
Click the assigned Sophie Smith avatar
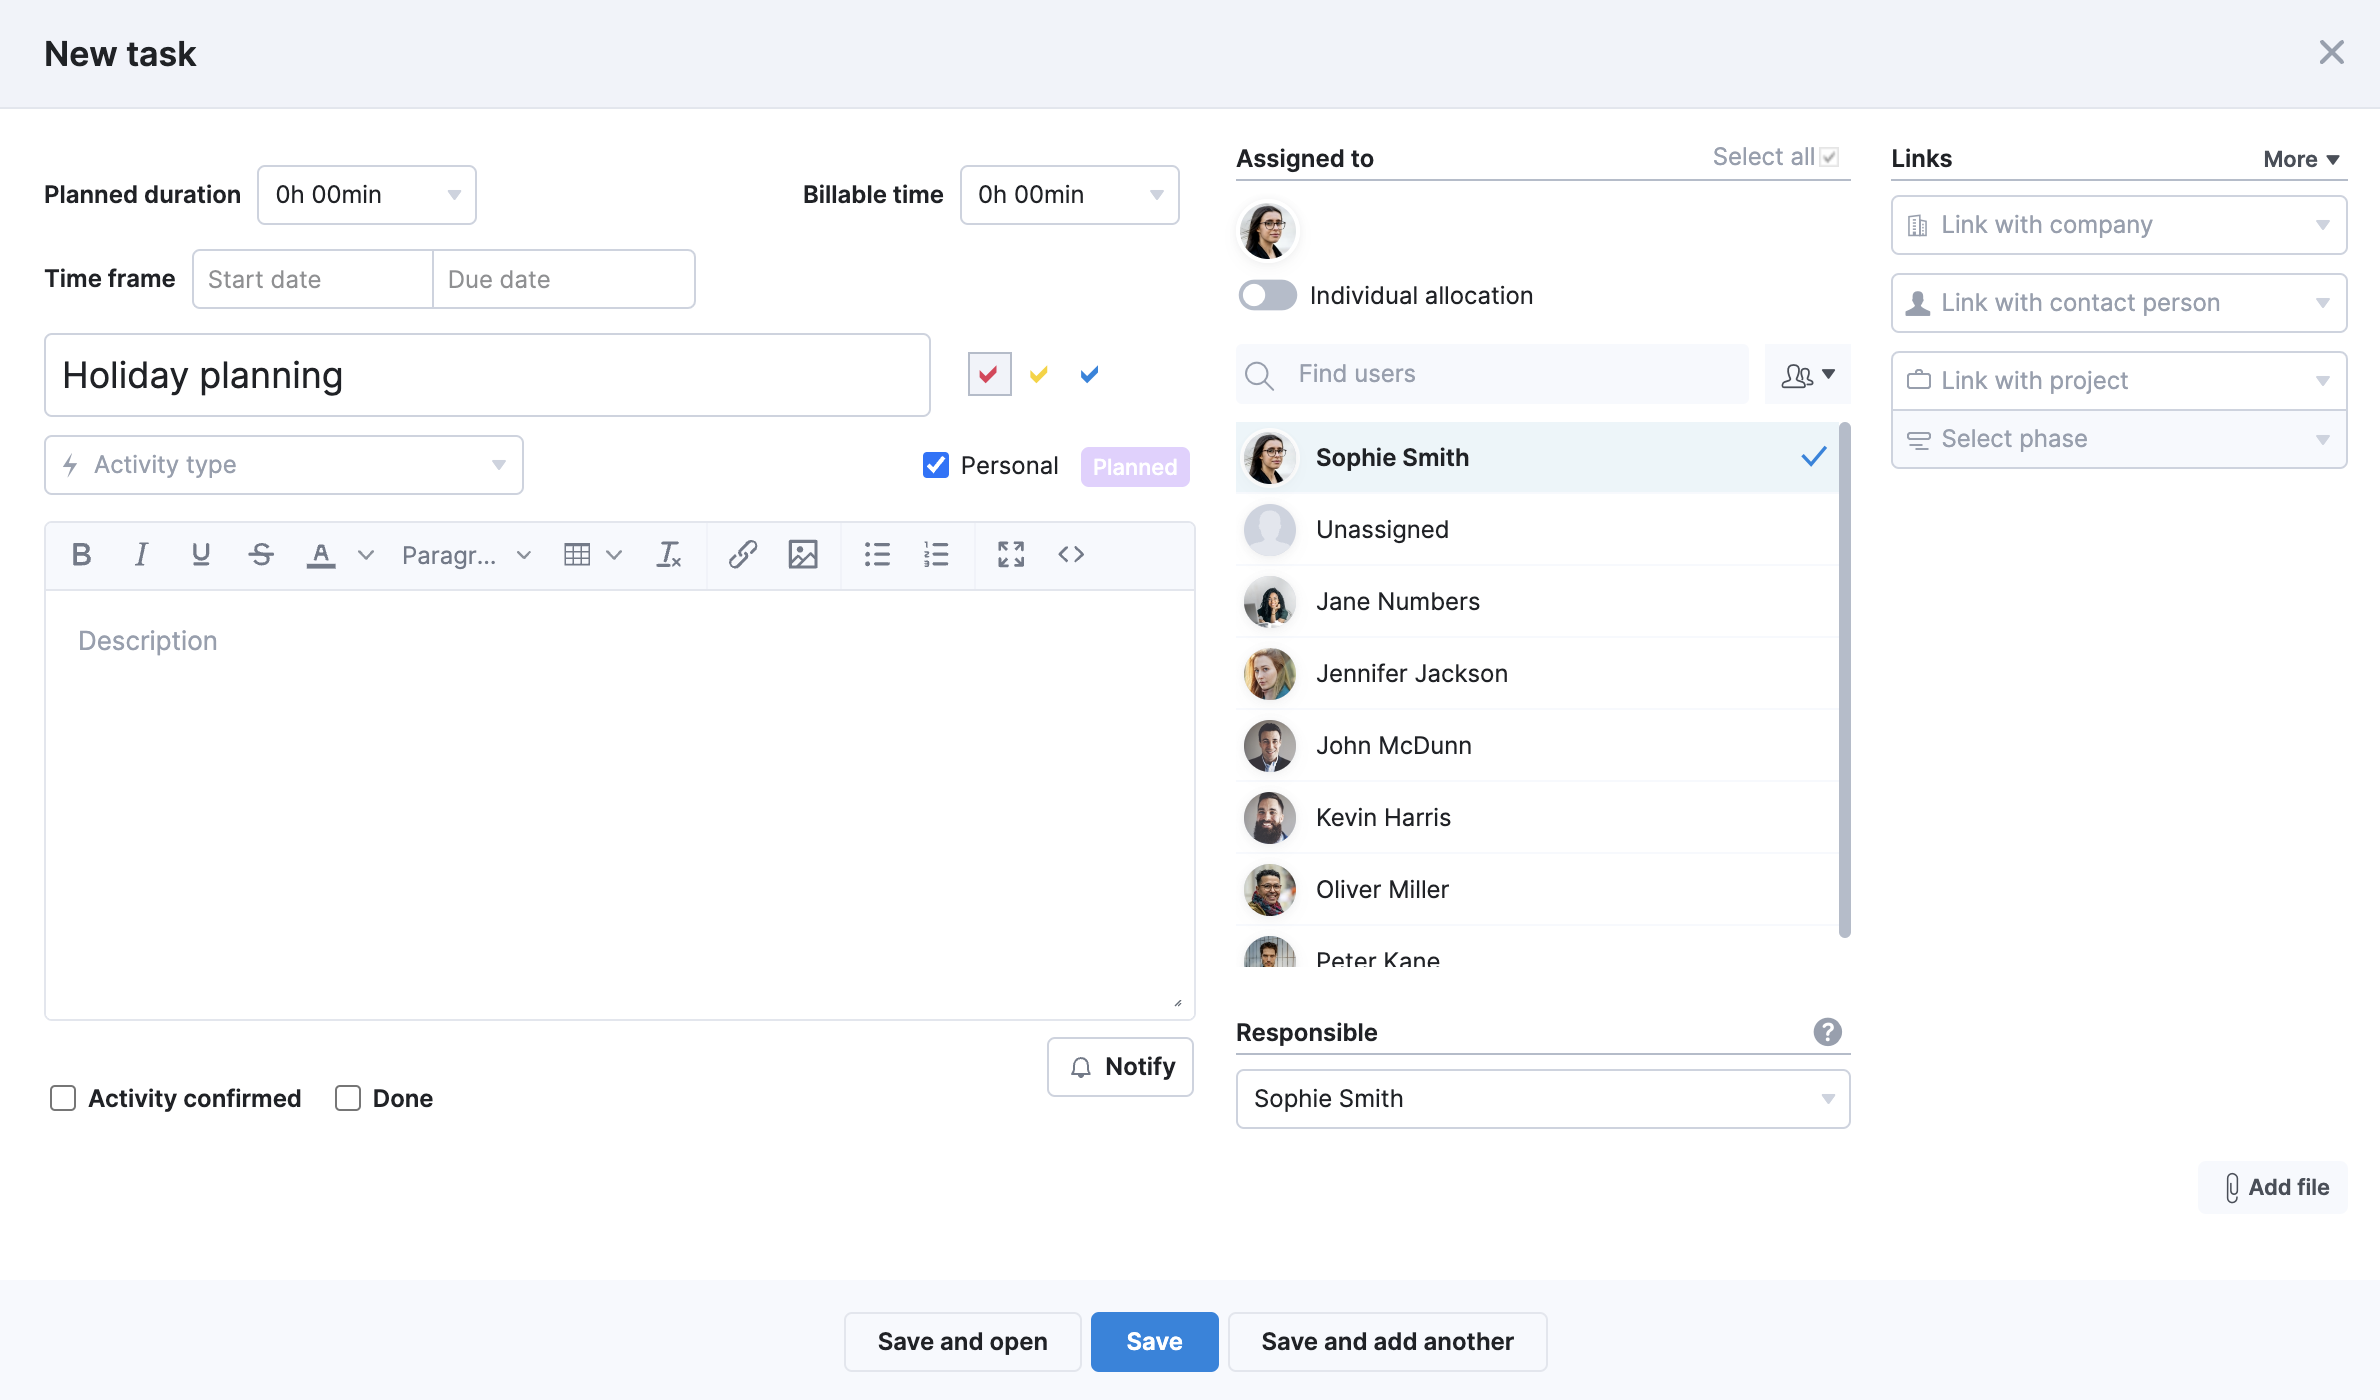point(1268,231)
